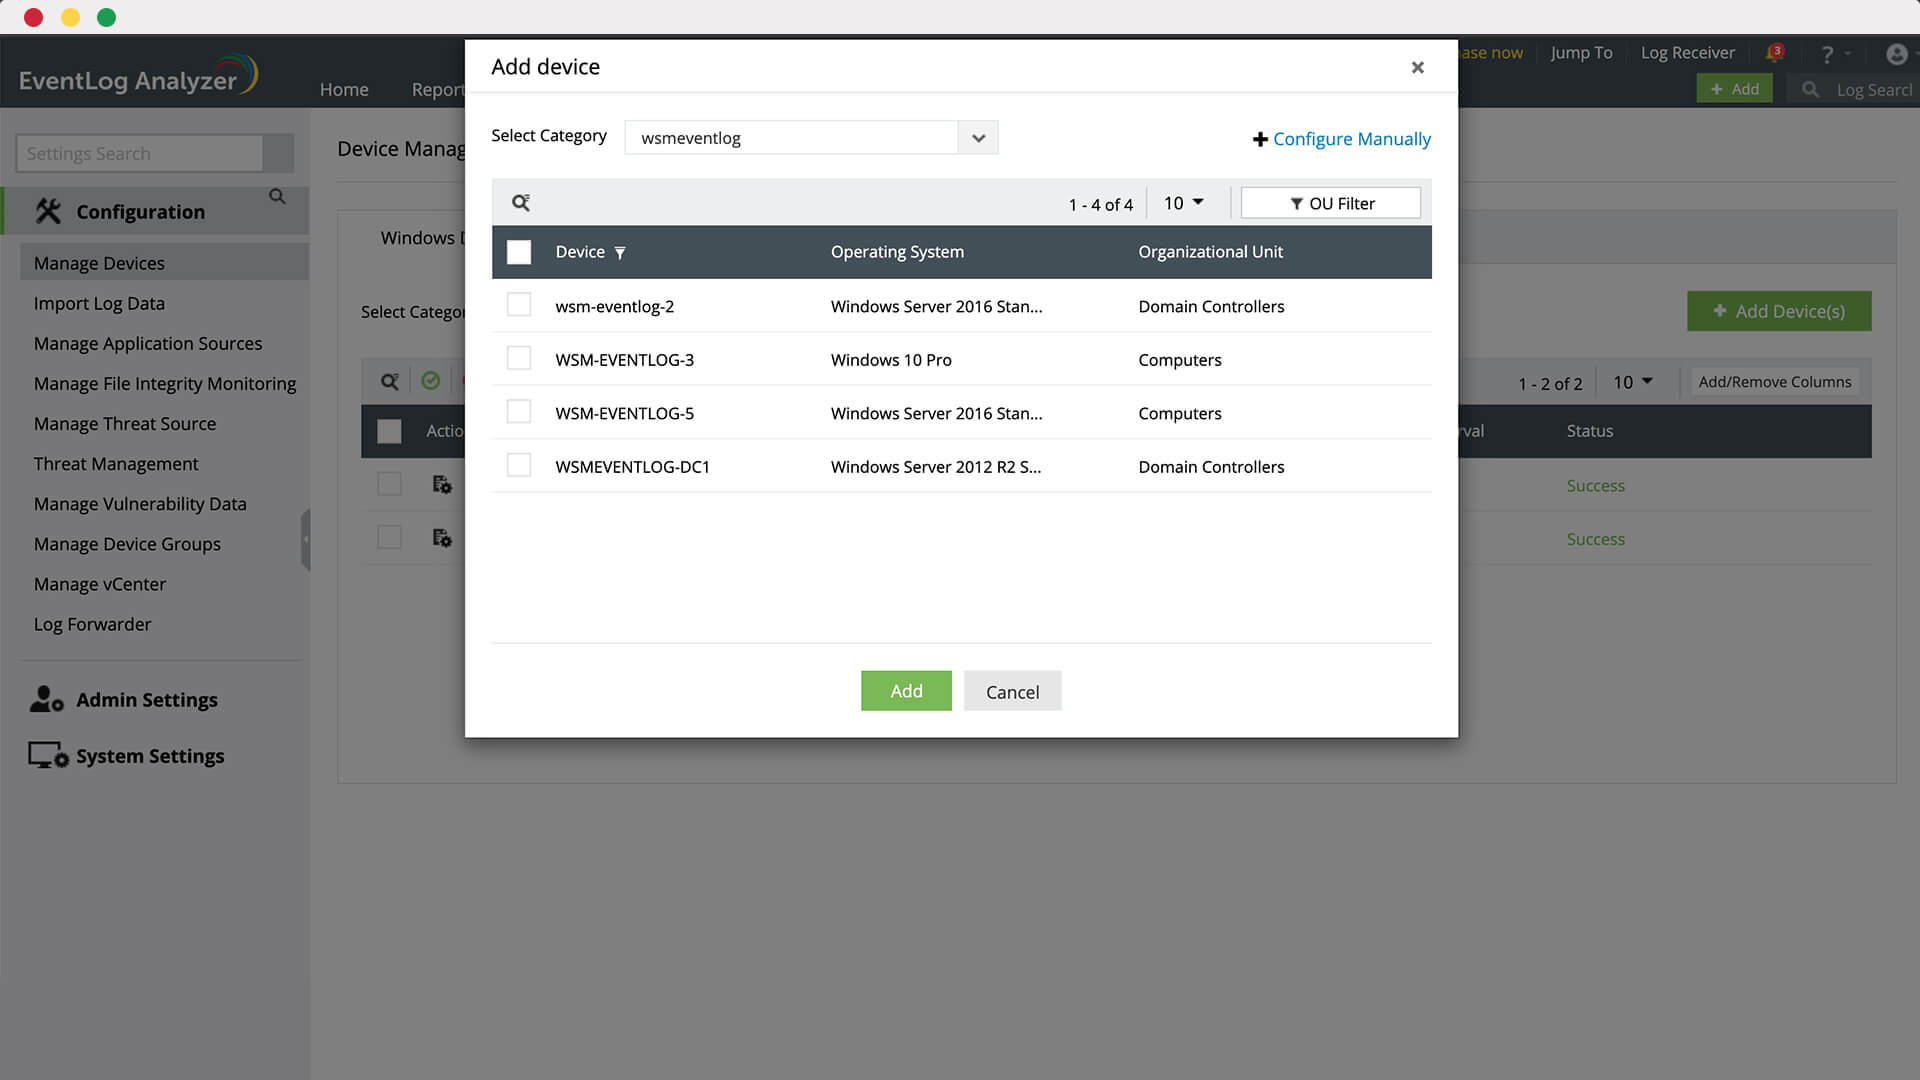Open the page size dropdown showing 10

(x=1183, y=202)
